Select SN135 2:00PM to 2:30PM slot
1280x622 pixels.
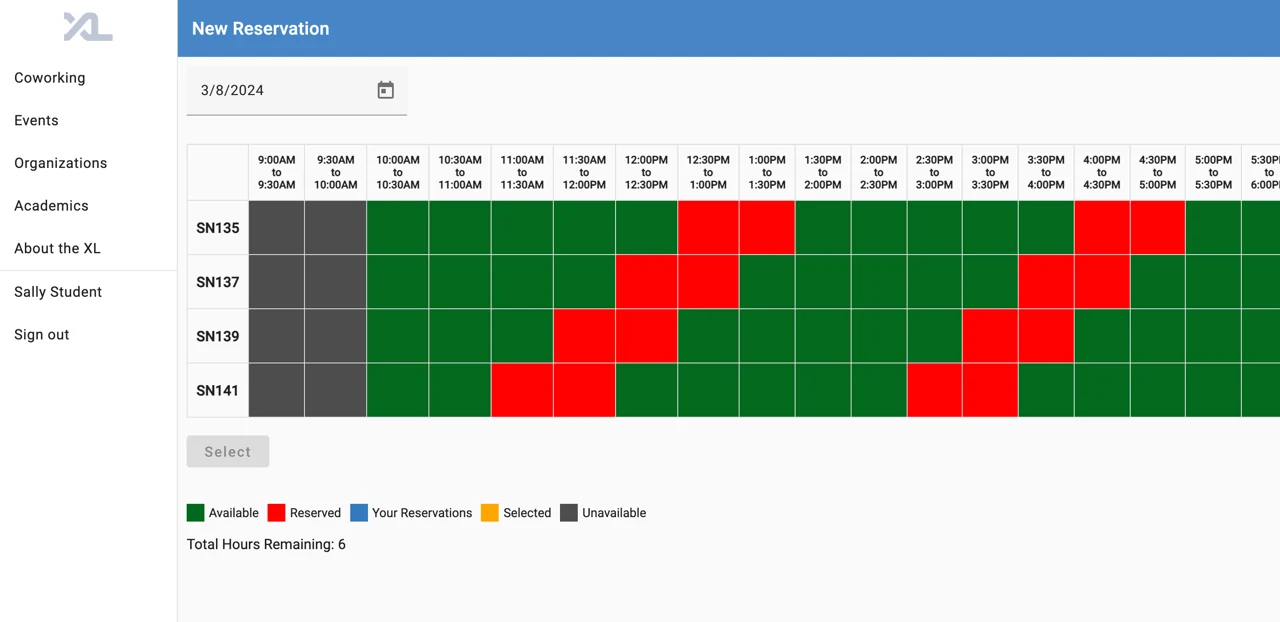(879, 228)
